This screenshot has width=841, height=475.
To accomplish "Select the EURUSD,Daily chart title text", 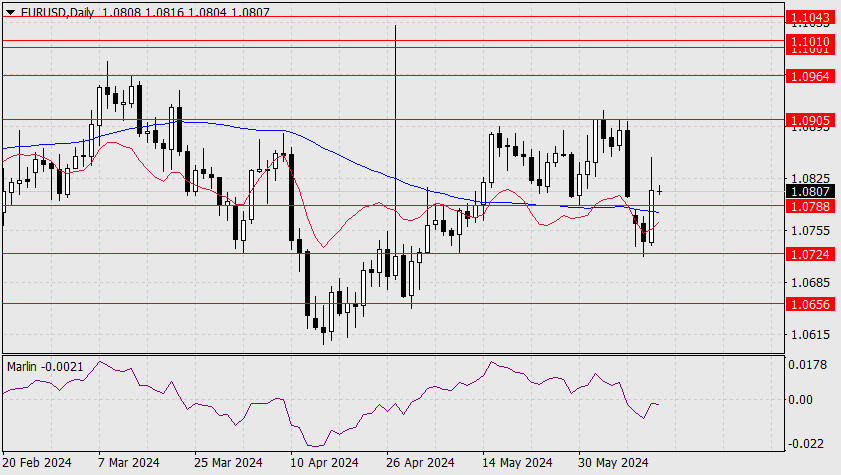I will [x=57, y=12].
